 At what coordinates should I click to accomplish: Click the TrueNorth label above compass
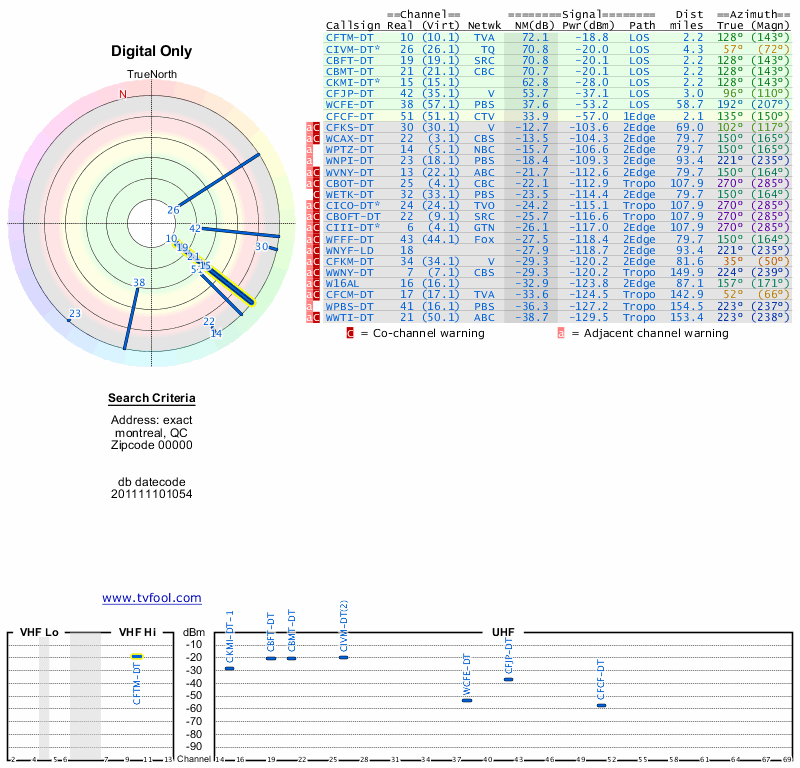pos(152,75)
